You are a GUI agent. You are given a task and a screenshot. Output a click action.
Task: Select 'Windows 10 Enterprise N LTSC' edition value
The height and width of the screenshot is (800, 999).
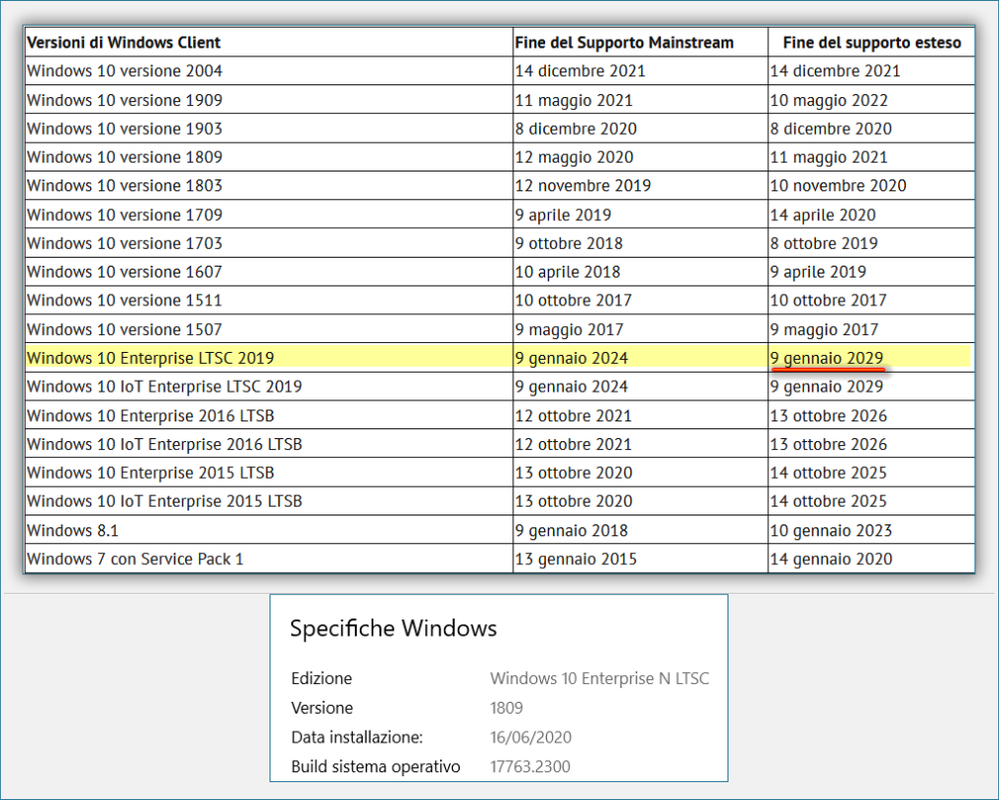[x=600, y=678]
